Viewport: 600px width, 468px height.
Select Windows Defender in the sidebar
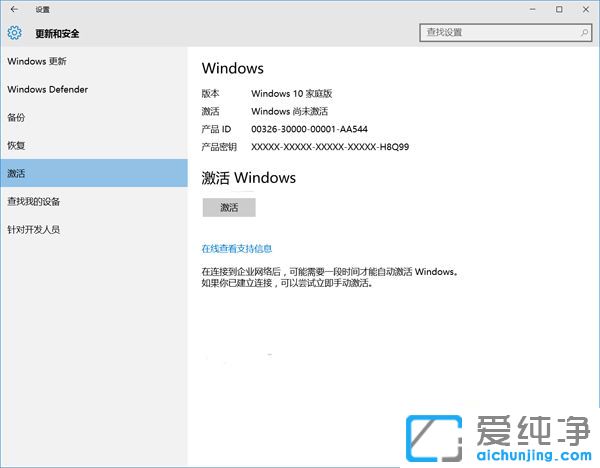point(47,89)
